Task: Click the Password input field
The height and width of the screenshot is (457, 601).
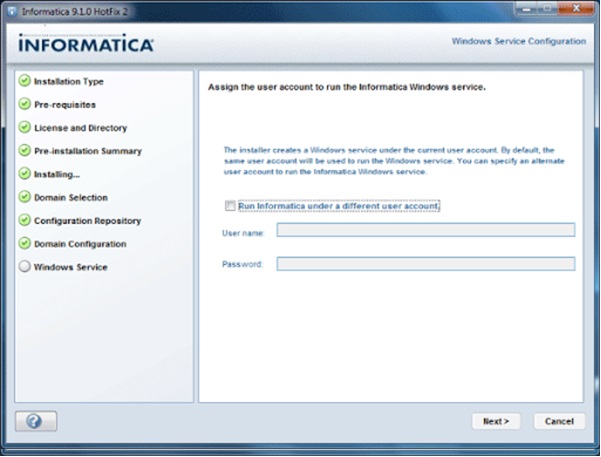Action: click(x=426, y=264)
